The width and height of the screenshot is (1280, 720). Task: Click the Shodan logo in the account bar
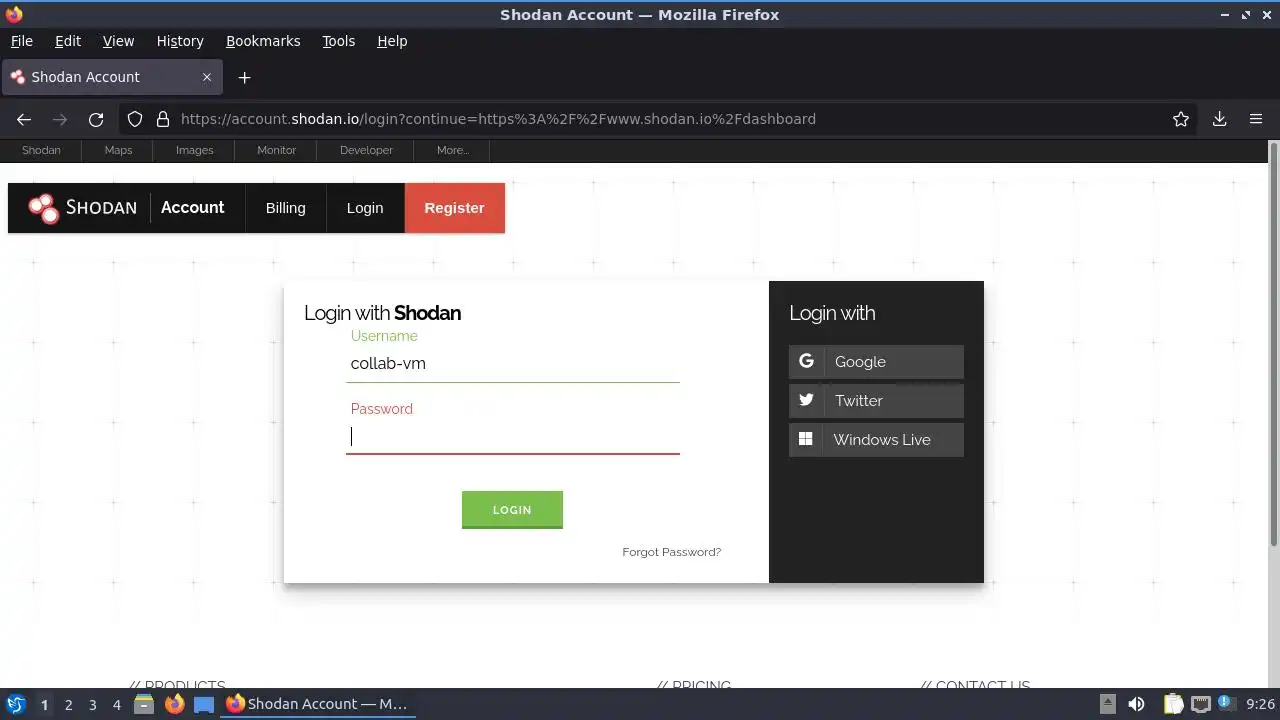(82, 208)
